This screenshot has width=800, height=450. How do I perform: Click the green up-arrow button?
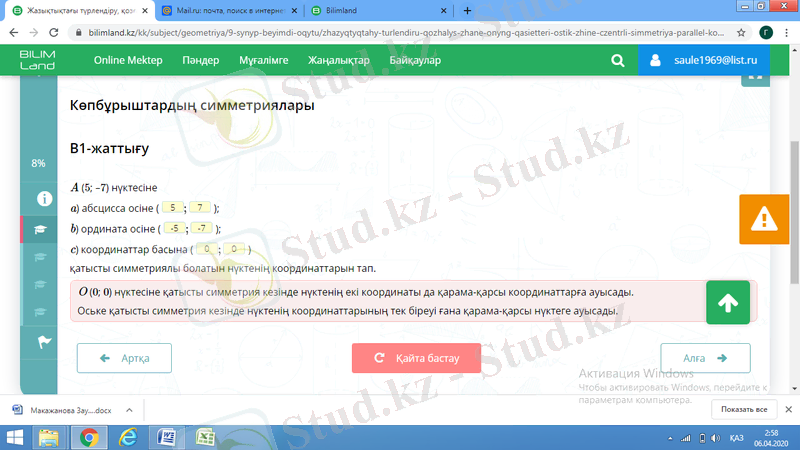point(728,303)
